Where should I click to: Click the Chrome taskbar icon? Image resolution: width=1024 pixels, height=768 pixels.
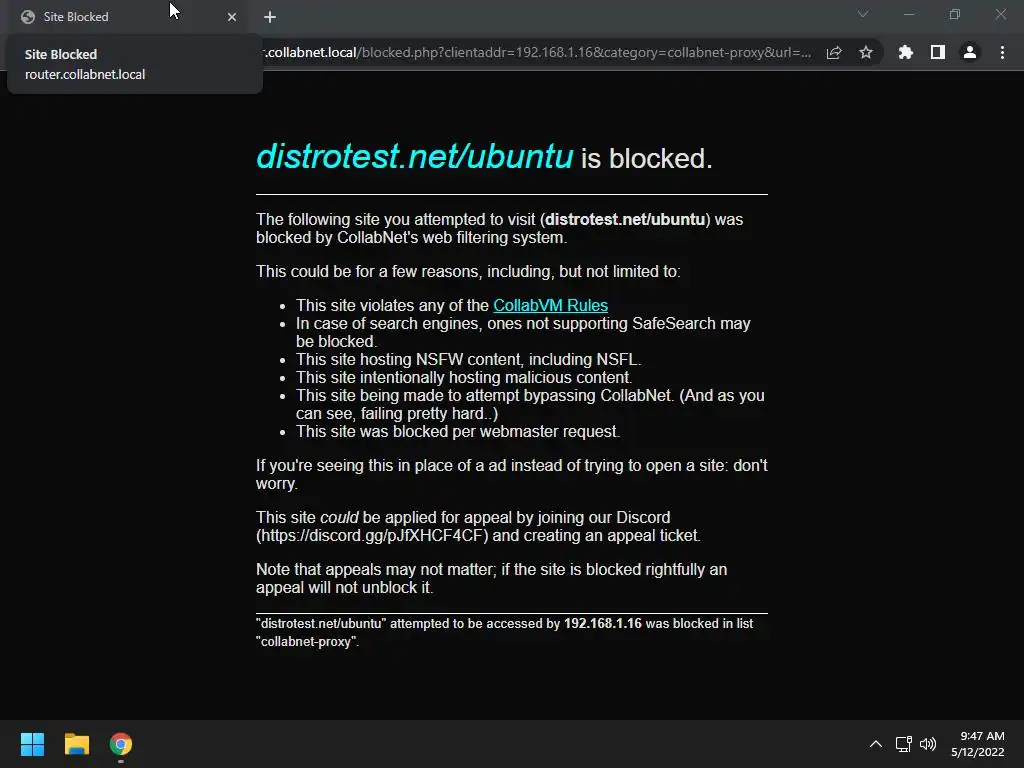[121, 744]
